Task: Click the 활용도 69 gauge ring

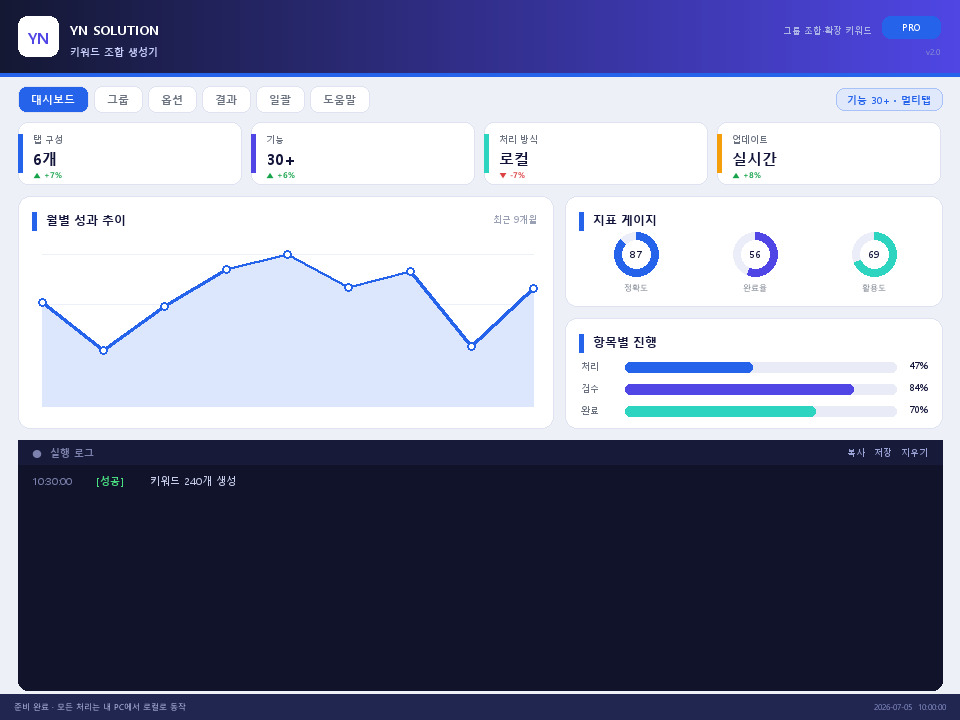Action: 874,255
